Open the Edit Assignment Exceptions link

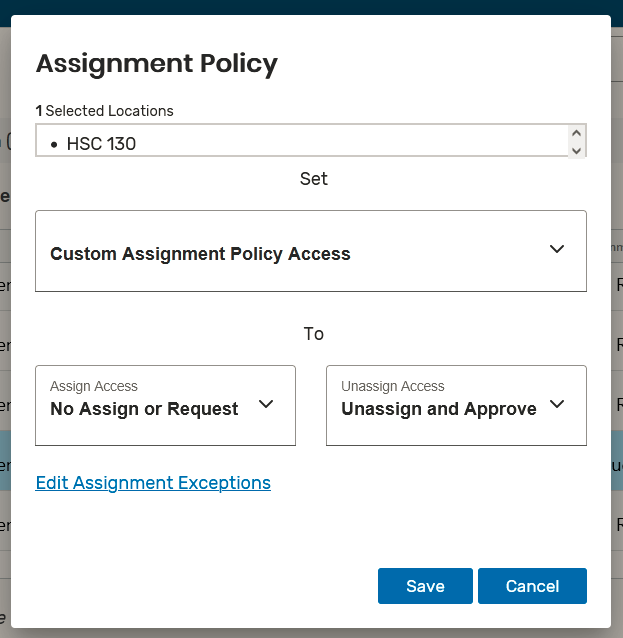(153, 483)
